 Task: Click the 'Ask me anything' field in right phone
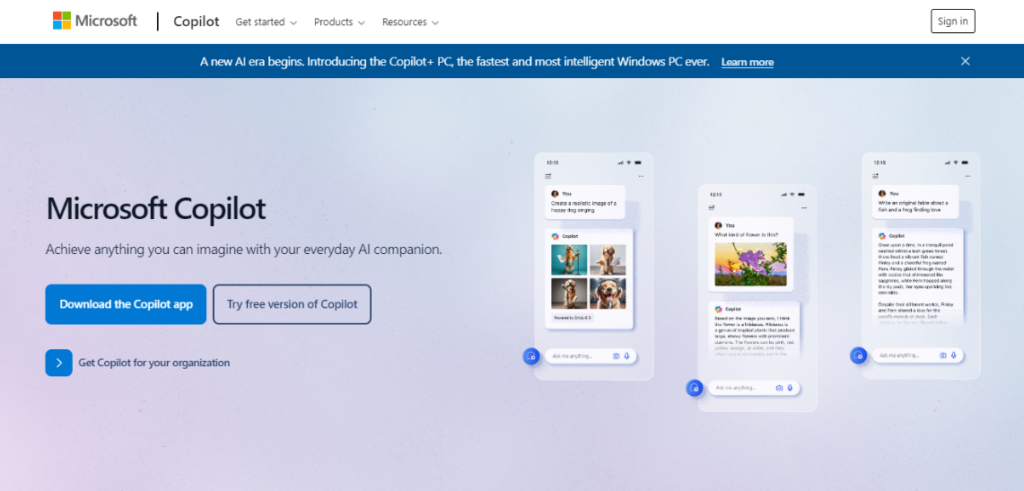pos(918,356)
